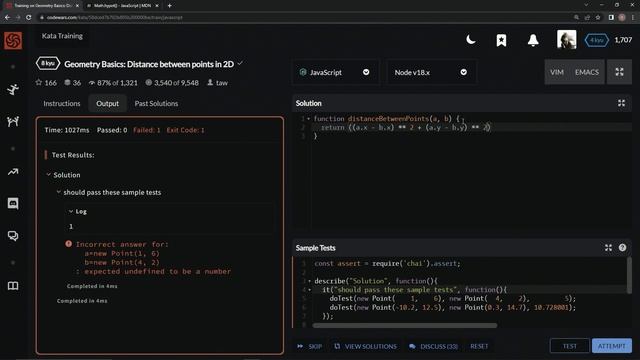Click the 'Failed: 1' result text
640x360 pixels.
147,130
